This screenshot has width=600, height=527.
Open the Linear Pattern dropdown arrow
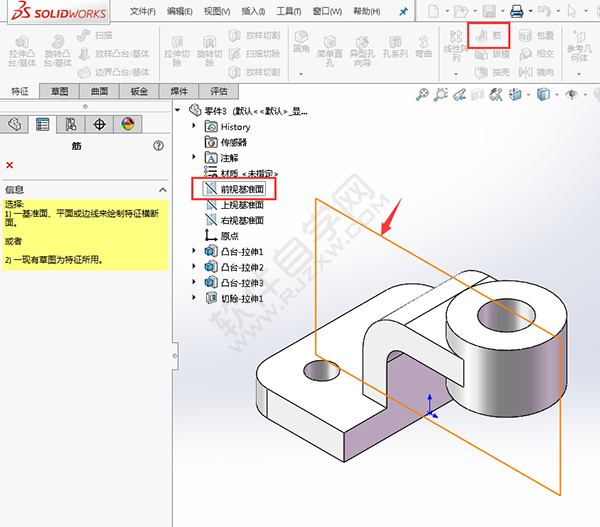[456, 73]
